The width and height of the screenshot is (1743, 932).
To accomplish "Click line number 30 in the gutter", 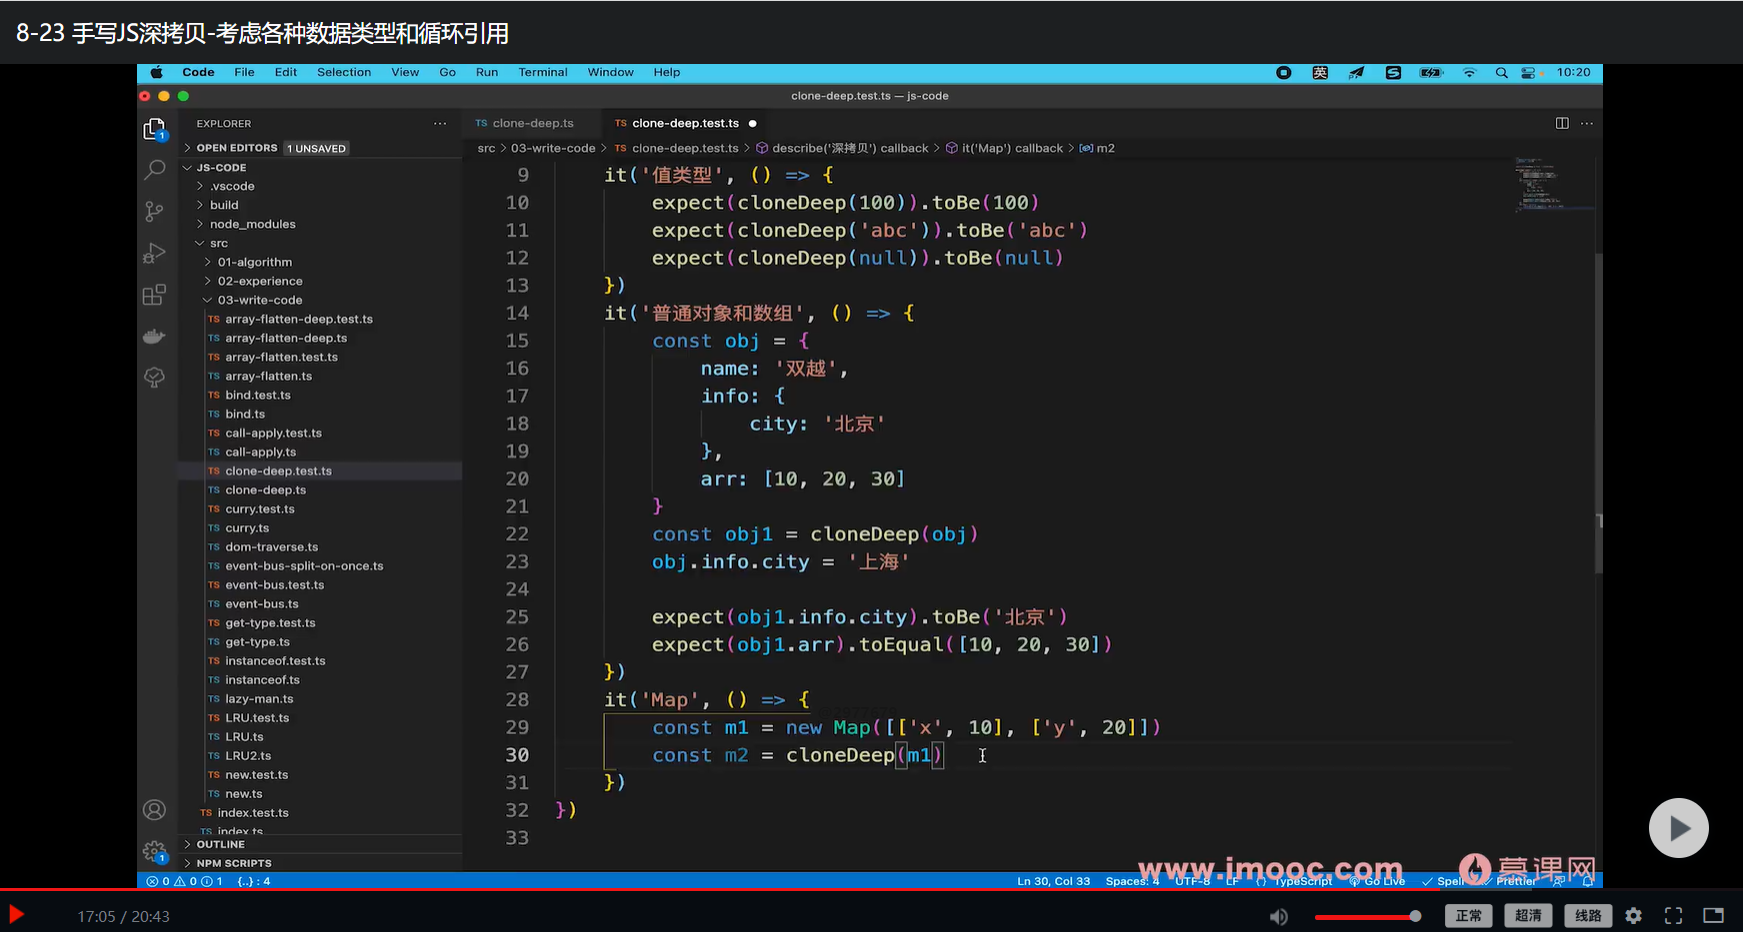I will point(517,755).
